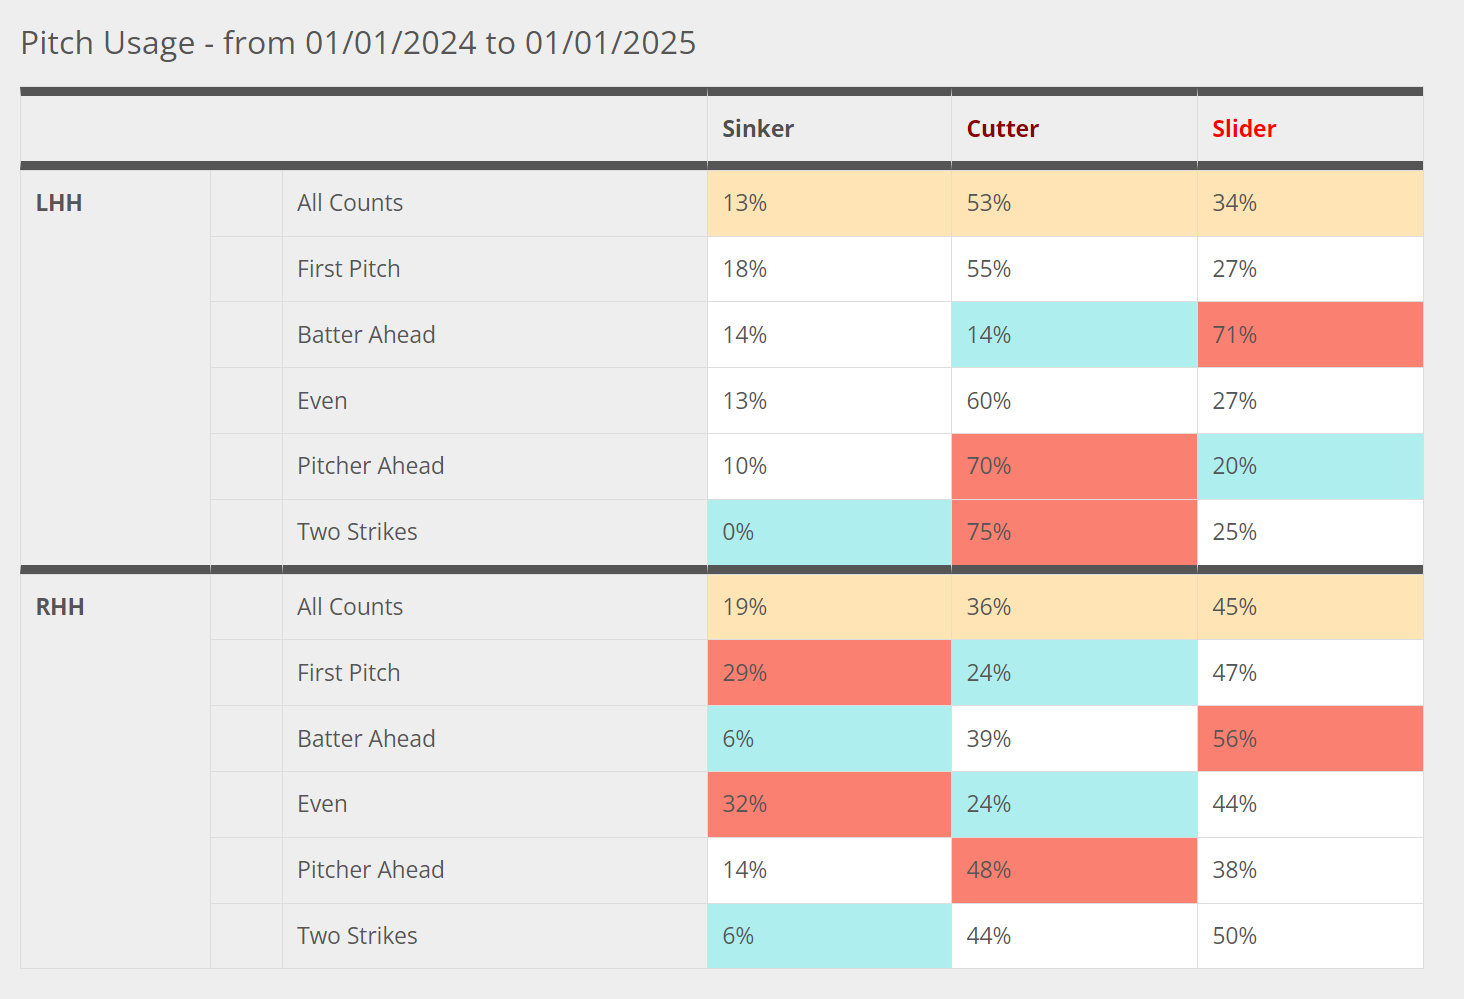
Task: Click the Sinker column header
Action: (758, 129)
